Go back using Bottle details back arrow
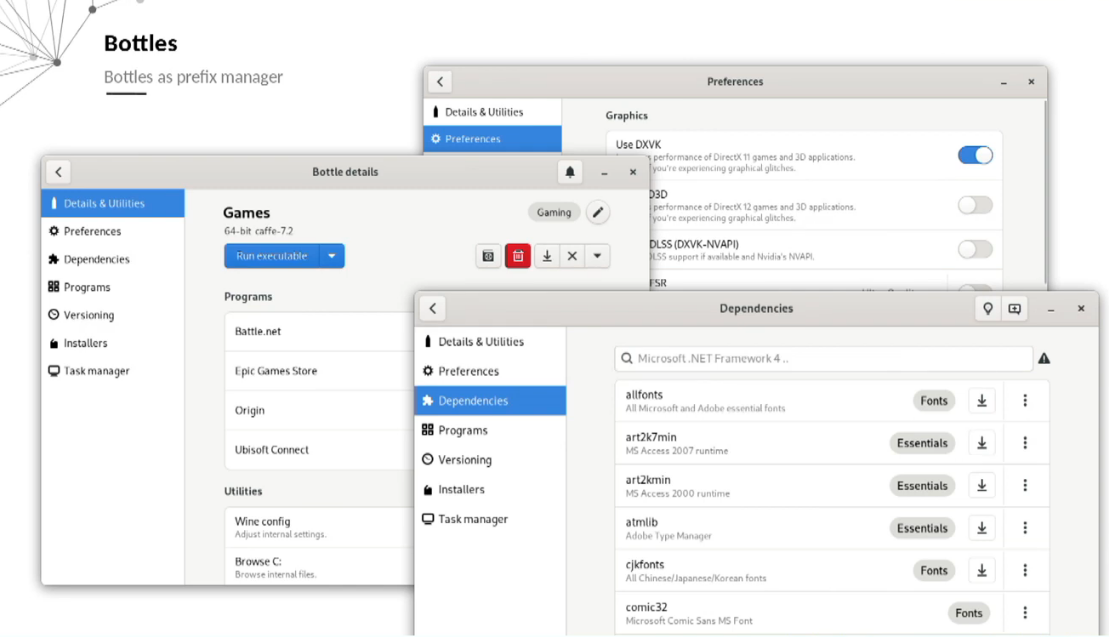 coord(58,172)
